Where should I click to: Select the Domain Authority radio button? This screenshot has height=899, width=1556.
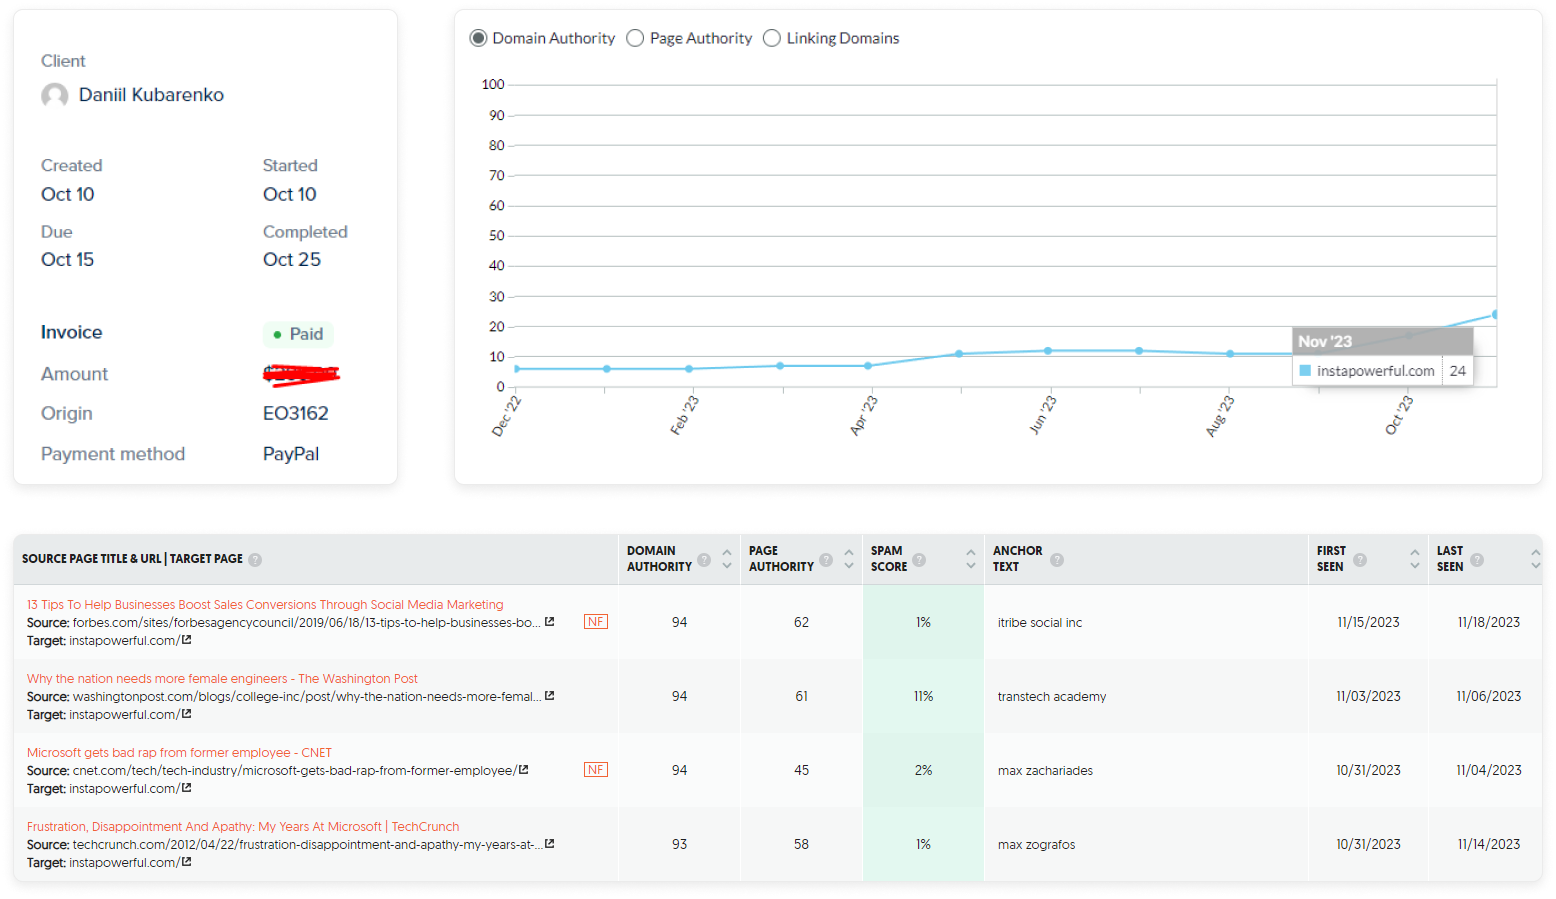click(479, 38)
